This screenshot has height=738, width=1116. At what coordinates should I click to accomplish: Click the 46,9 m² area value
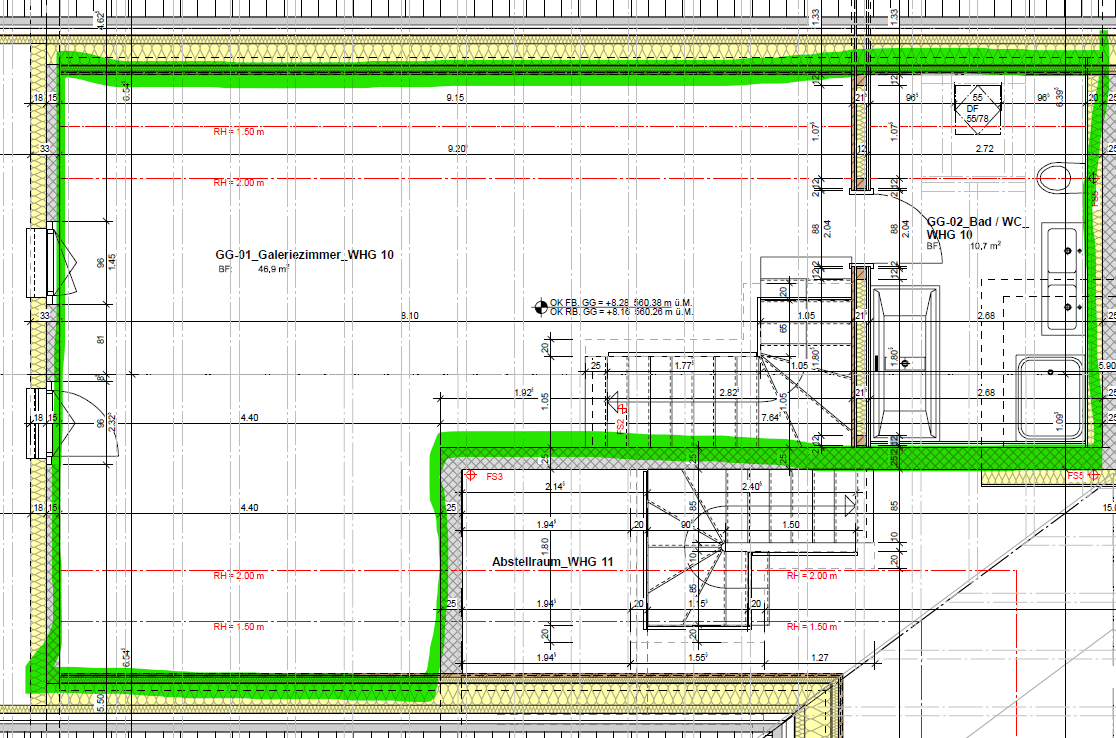pyautogui.click(x=275, y=270)
